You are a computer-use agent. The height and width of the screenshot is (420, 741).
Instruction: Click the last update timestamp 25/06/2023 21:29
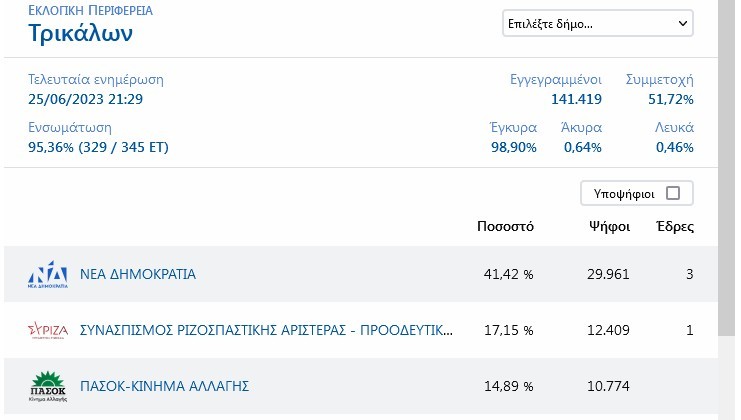85,98
